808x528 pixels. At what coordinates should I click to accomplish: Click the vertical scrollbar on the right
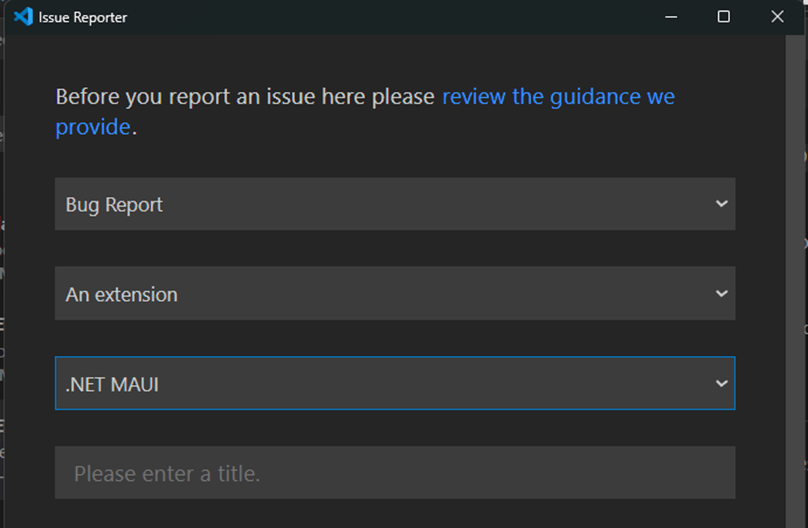(x=794, y=281)
